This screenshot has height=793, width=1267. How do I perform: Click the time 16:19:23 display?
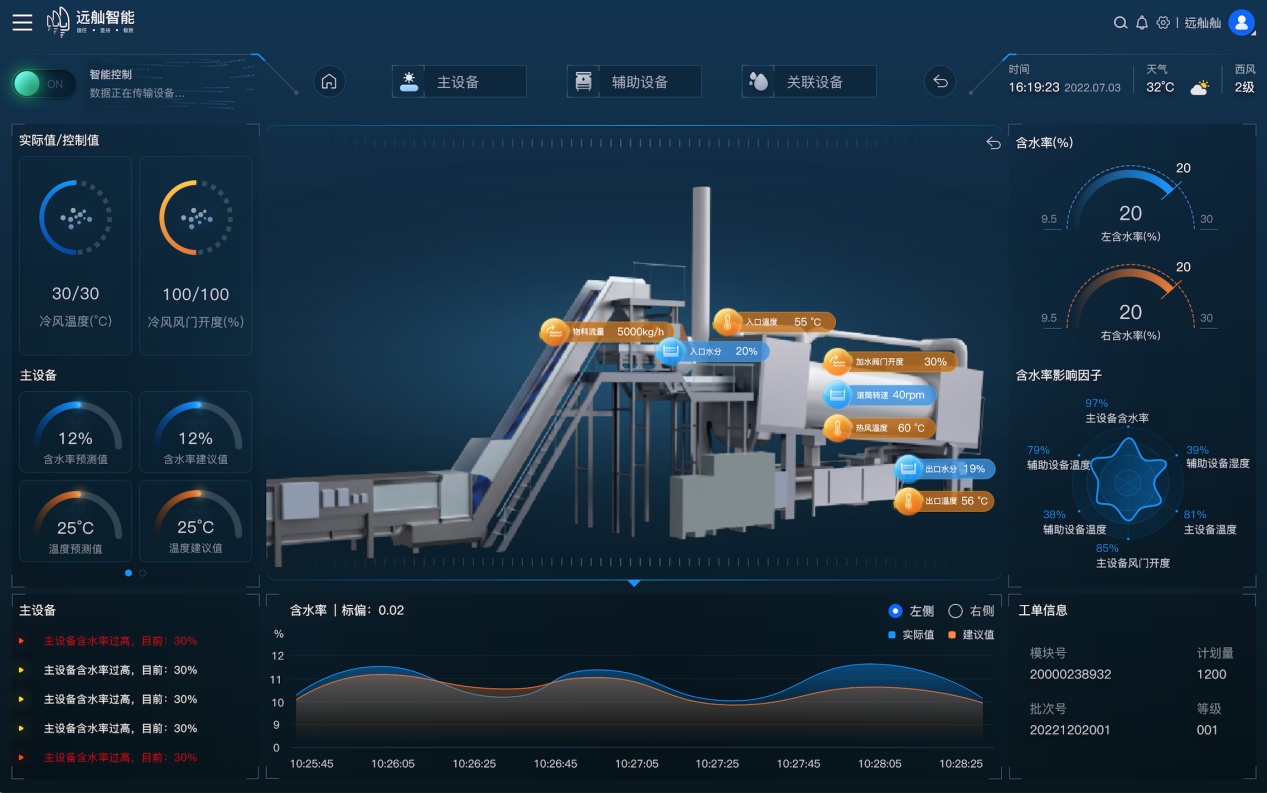[1034, 87]
